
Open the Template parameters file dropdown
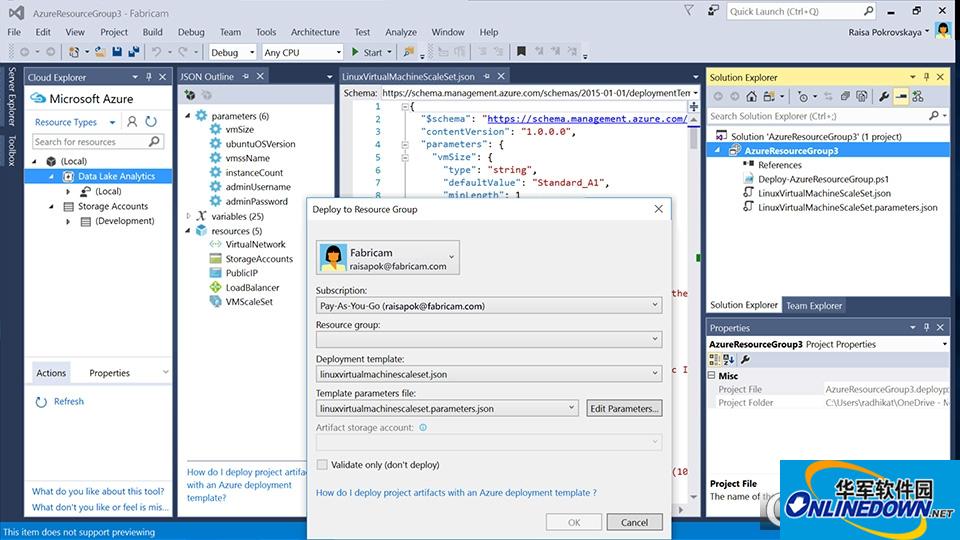pyautogui.click(x=571, y=408)
